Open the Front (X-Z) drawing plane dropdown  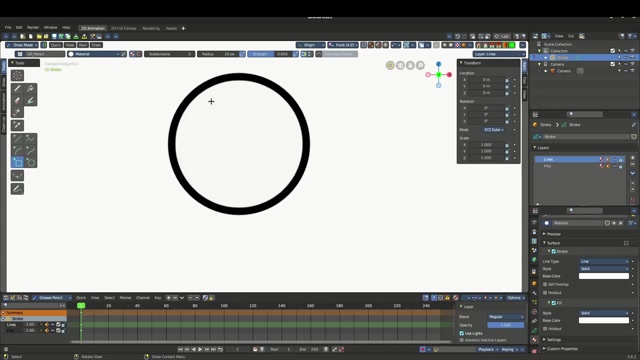coord(343,45)
